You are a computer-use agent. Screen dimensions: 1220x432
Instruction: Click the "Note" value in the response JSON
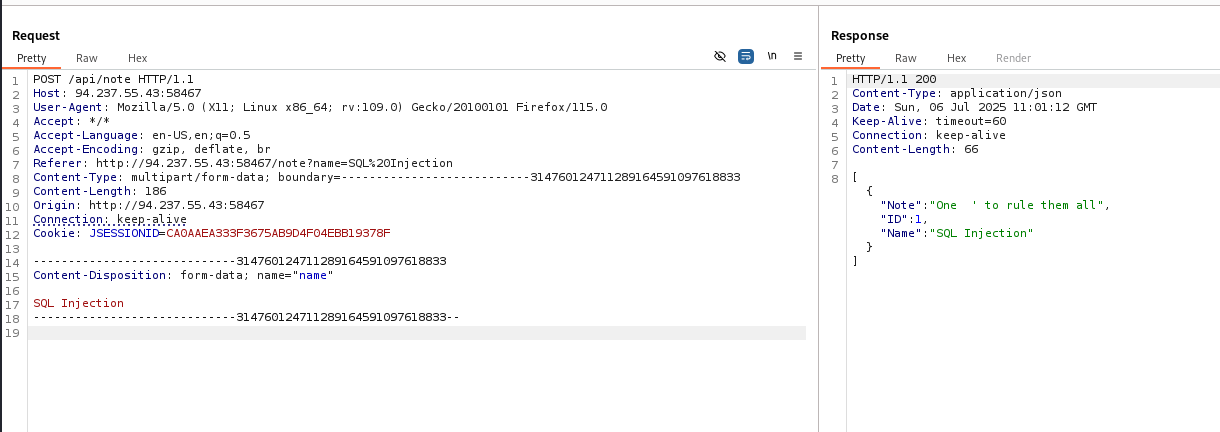click(x=1019, y=205)
